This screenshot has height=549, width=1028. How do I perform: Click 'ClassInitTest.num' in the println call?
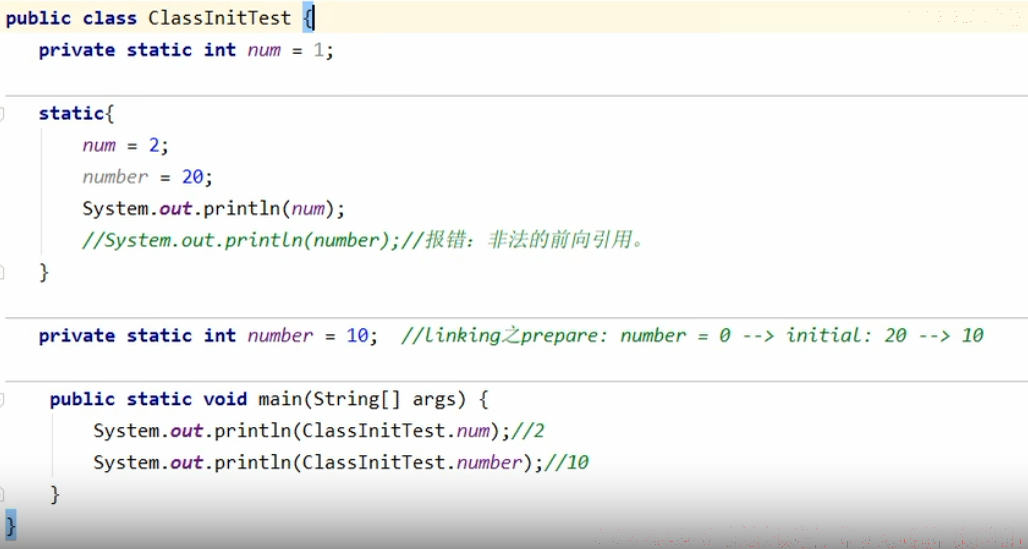click(396, 430)
